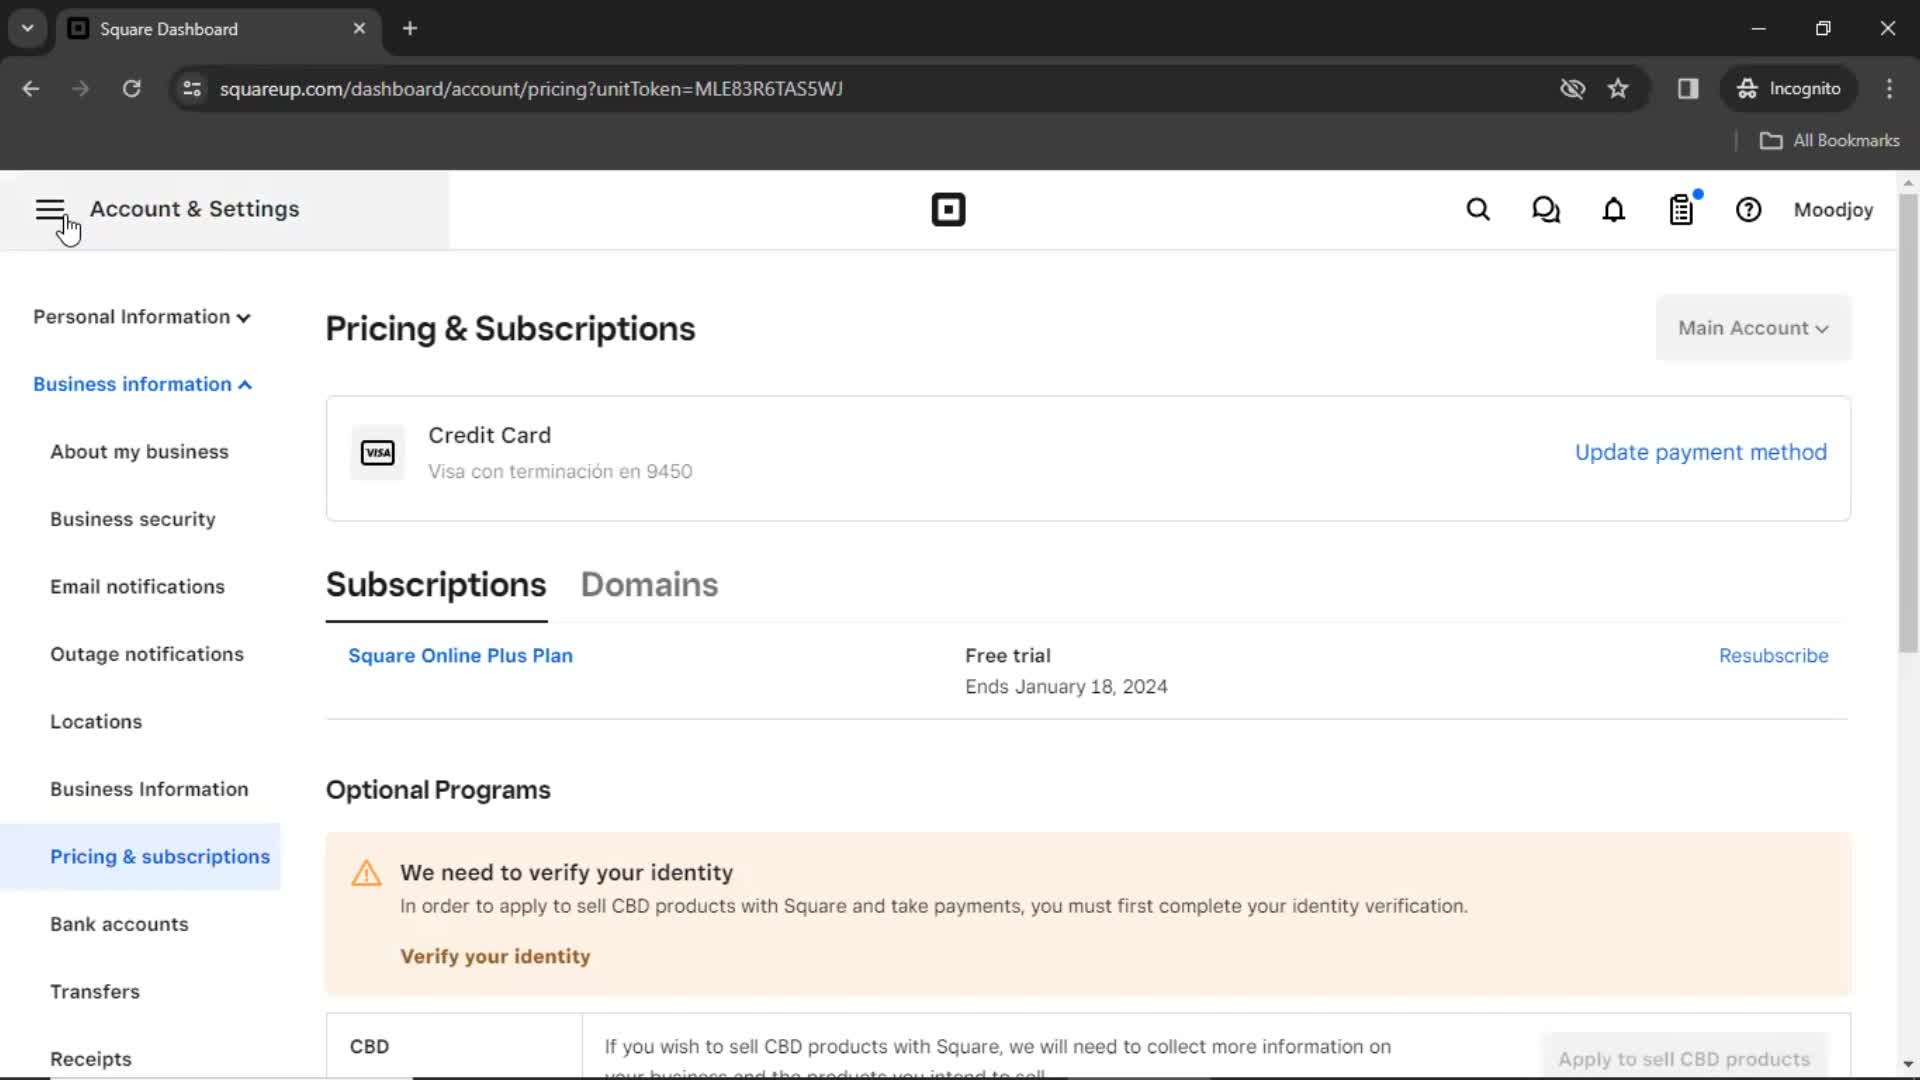Image resolution: width=1920 pixels, height=1080 pixels.
Task: Click the identity warning triangle icon
Action: click(366, 873)
